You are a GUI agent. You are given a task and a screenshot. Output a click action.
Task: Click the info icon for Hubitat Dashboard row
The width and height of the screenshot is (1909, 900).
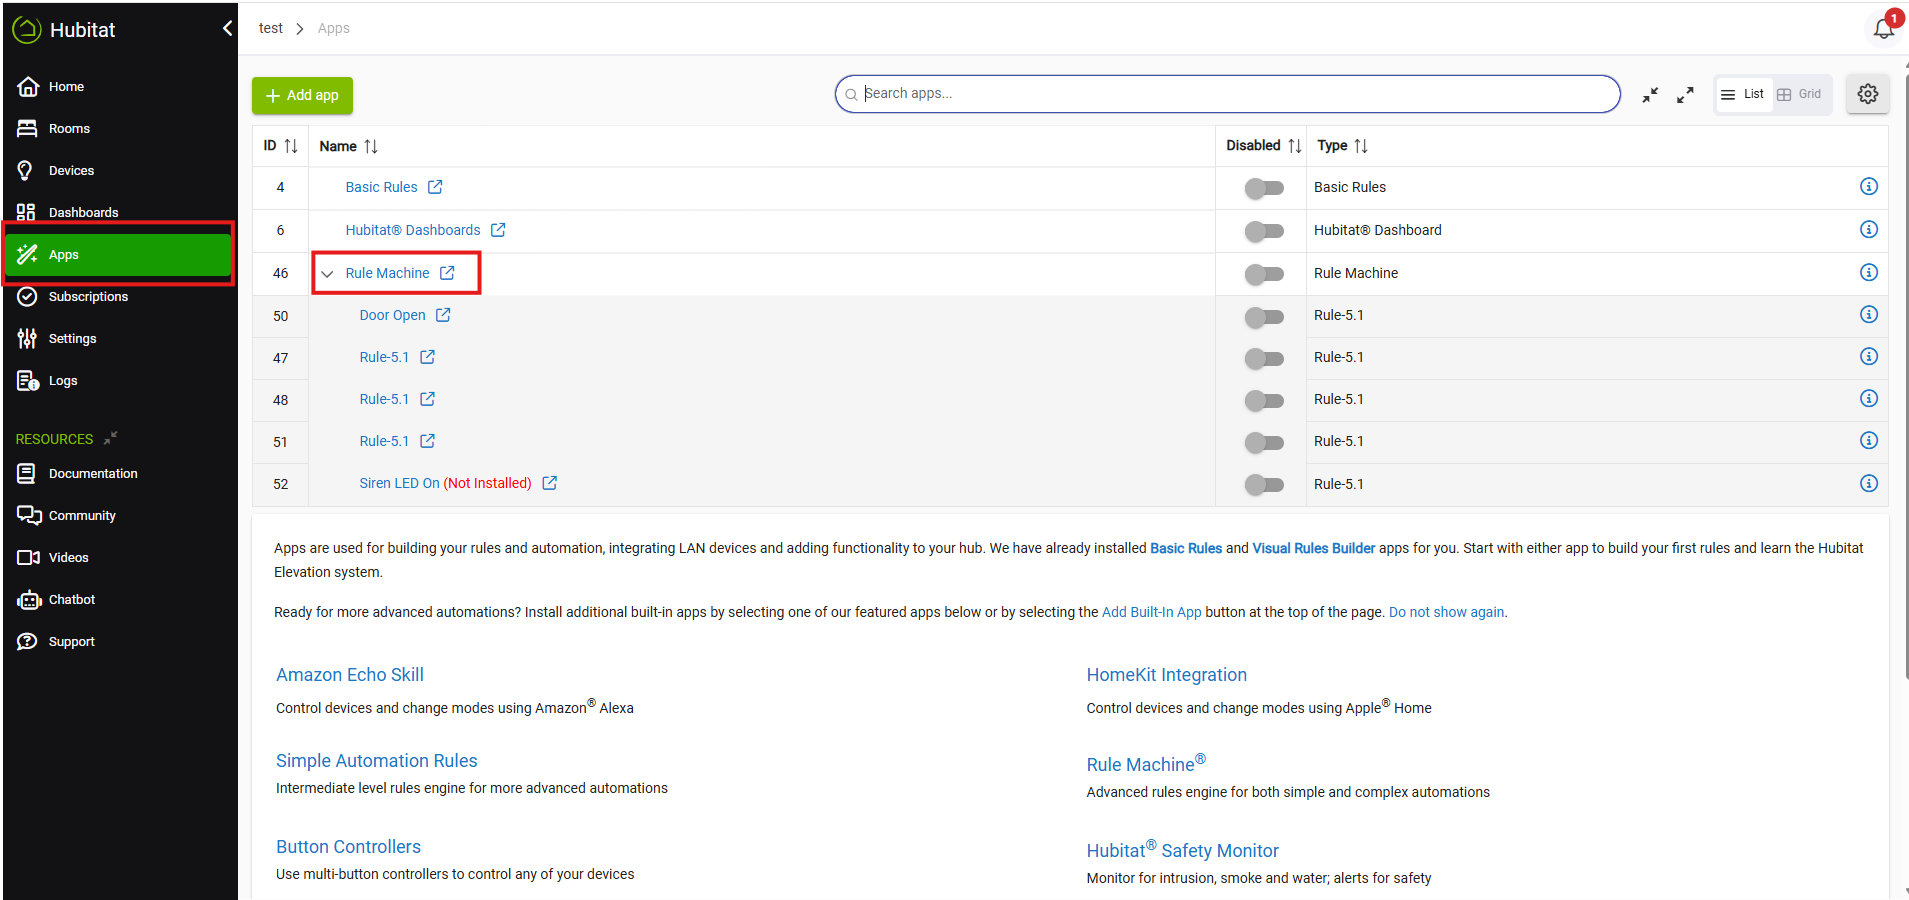point(1868,229)
